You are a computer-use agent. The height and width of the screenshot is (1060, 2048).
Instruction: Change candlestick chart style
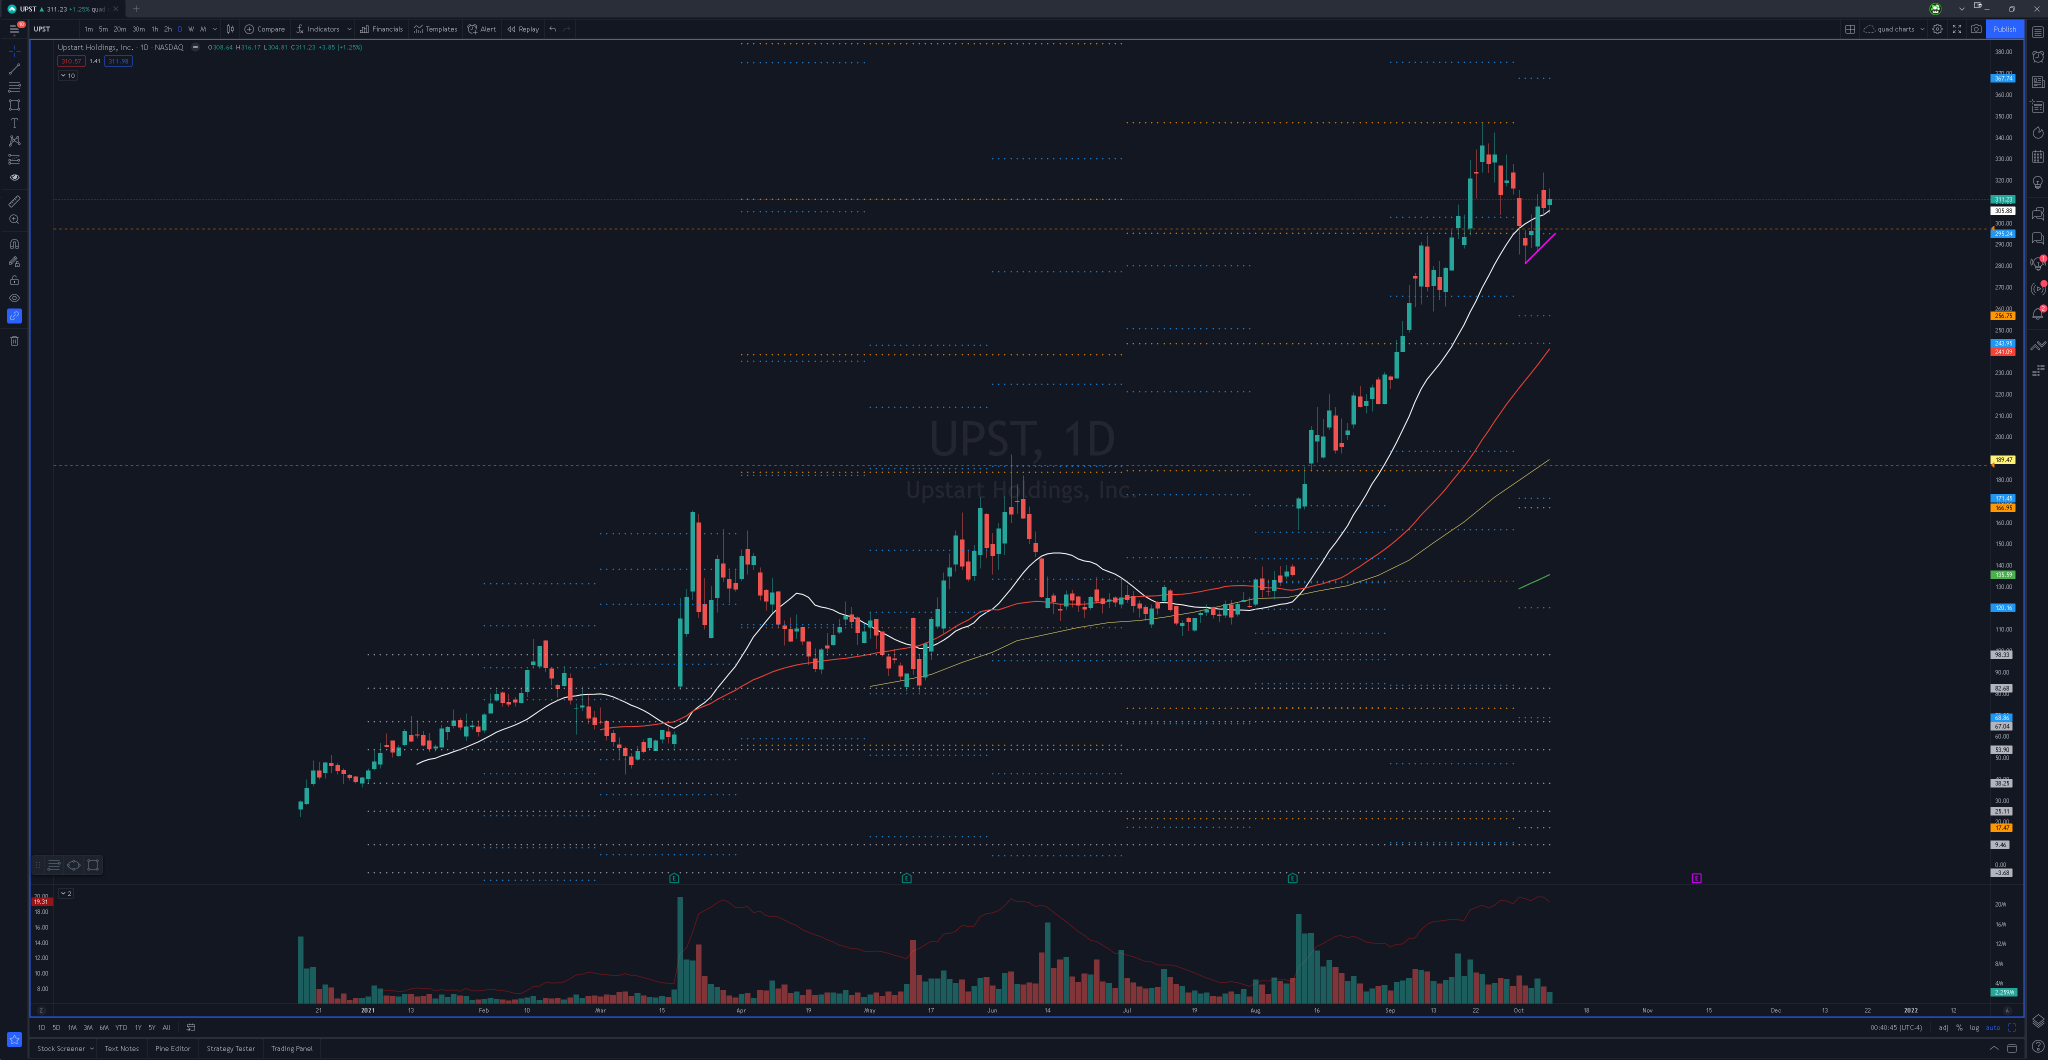pyautogui.click(x=230, y=29)
